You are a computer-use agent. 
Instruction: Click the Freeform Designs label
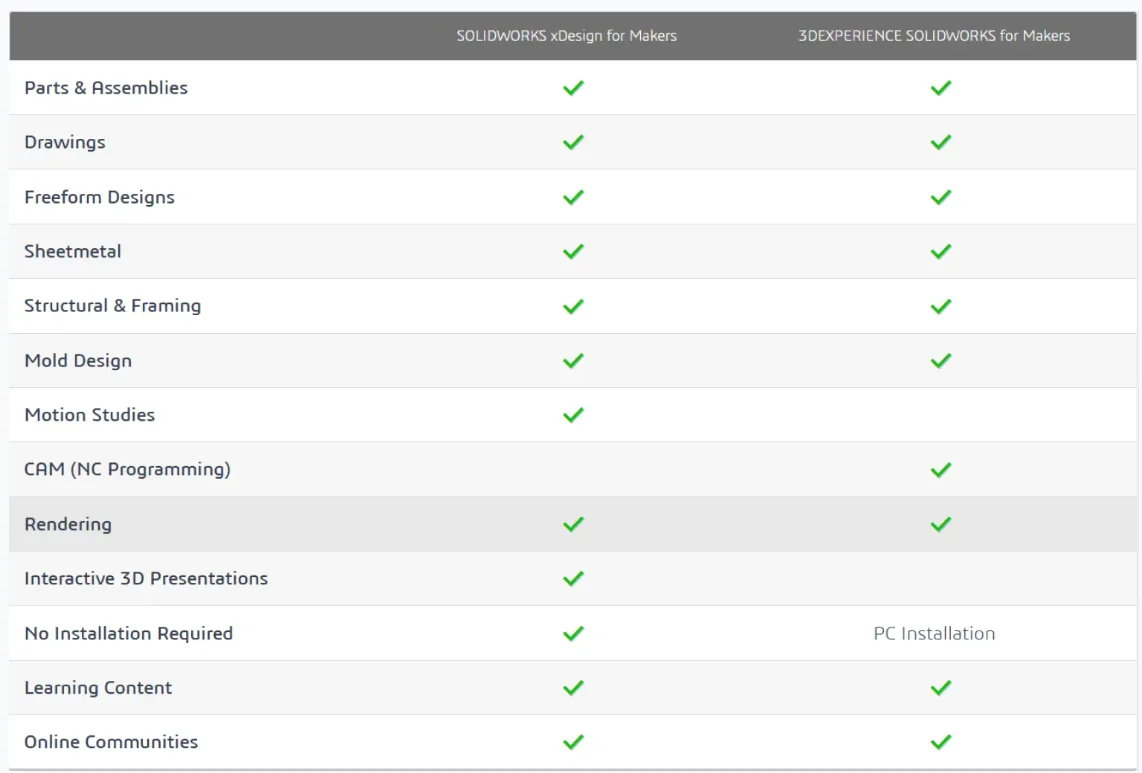pyautogui.click(x=100, y=197)
